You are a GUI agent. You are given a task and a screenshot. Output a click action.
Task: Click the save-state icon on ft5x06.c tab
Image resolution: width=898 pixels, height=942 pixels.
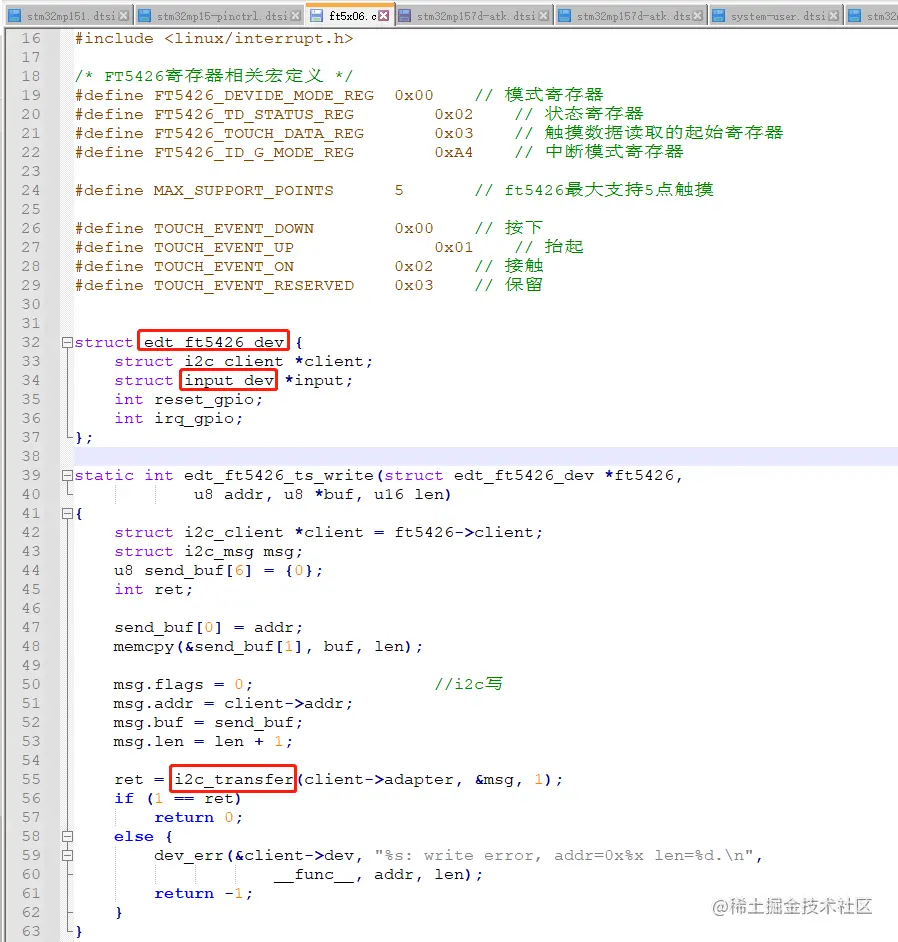(x=317, y=16)
